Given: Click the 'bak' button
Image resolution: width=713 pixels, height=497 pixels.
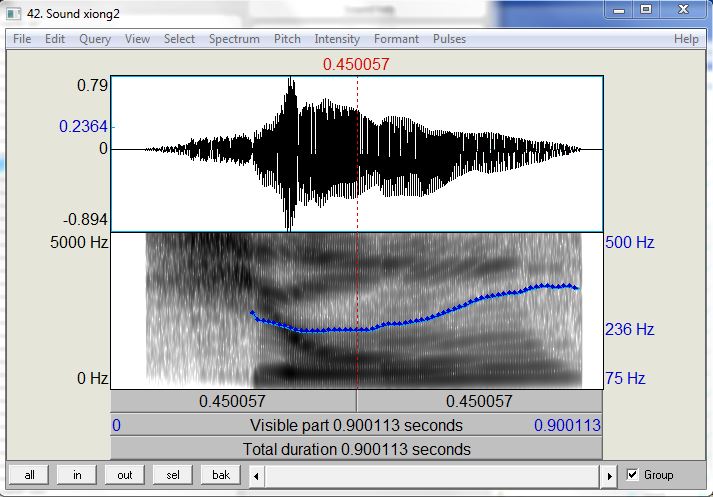Looking at the screenshot, I should coord(221,475).
